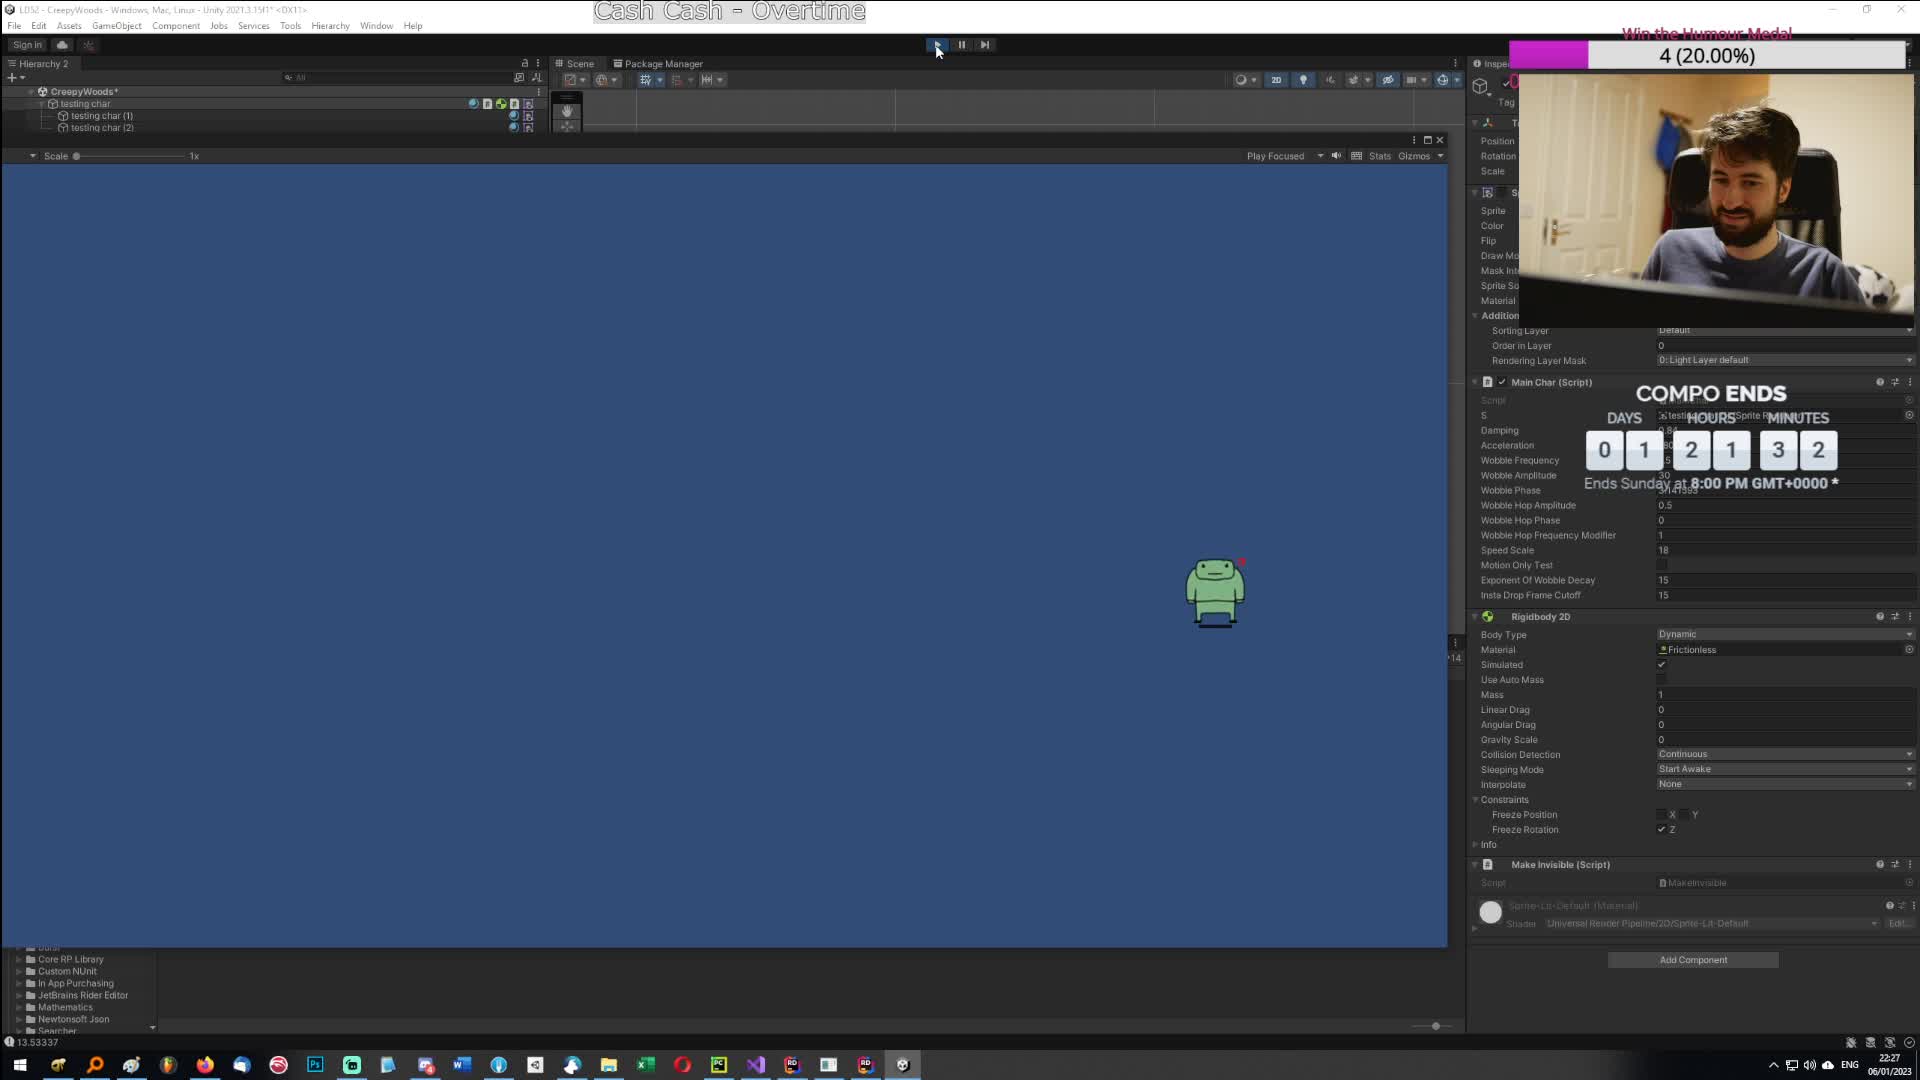Toggle 2D view mode in Scene
The width and height of the screenshot is (1920, 1080).
pos(1276,80)
